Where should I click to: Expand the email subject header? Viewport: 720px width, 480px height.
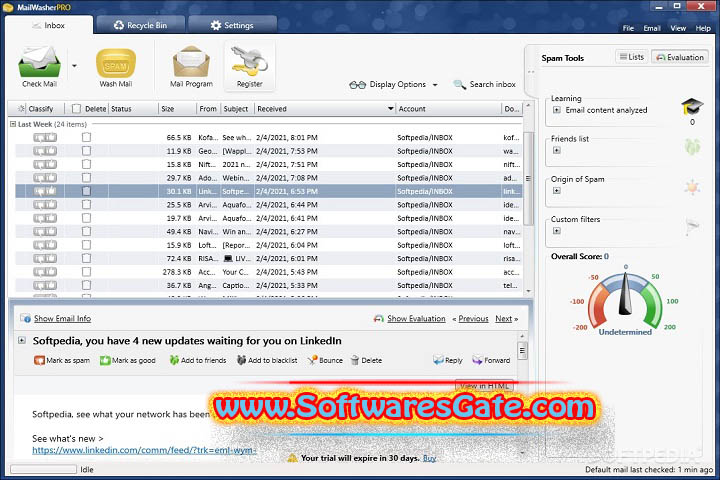(x=22, y=340)
